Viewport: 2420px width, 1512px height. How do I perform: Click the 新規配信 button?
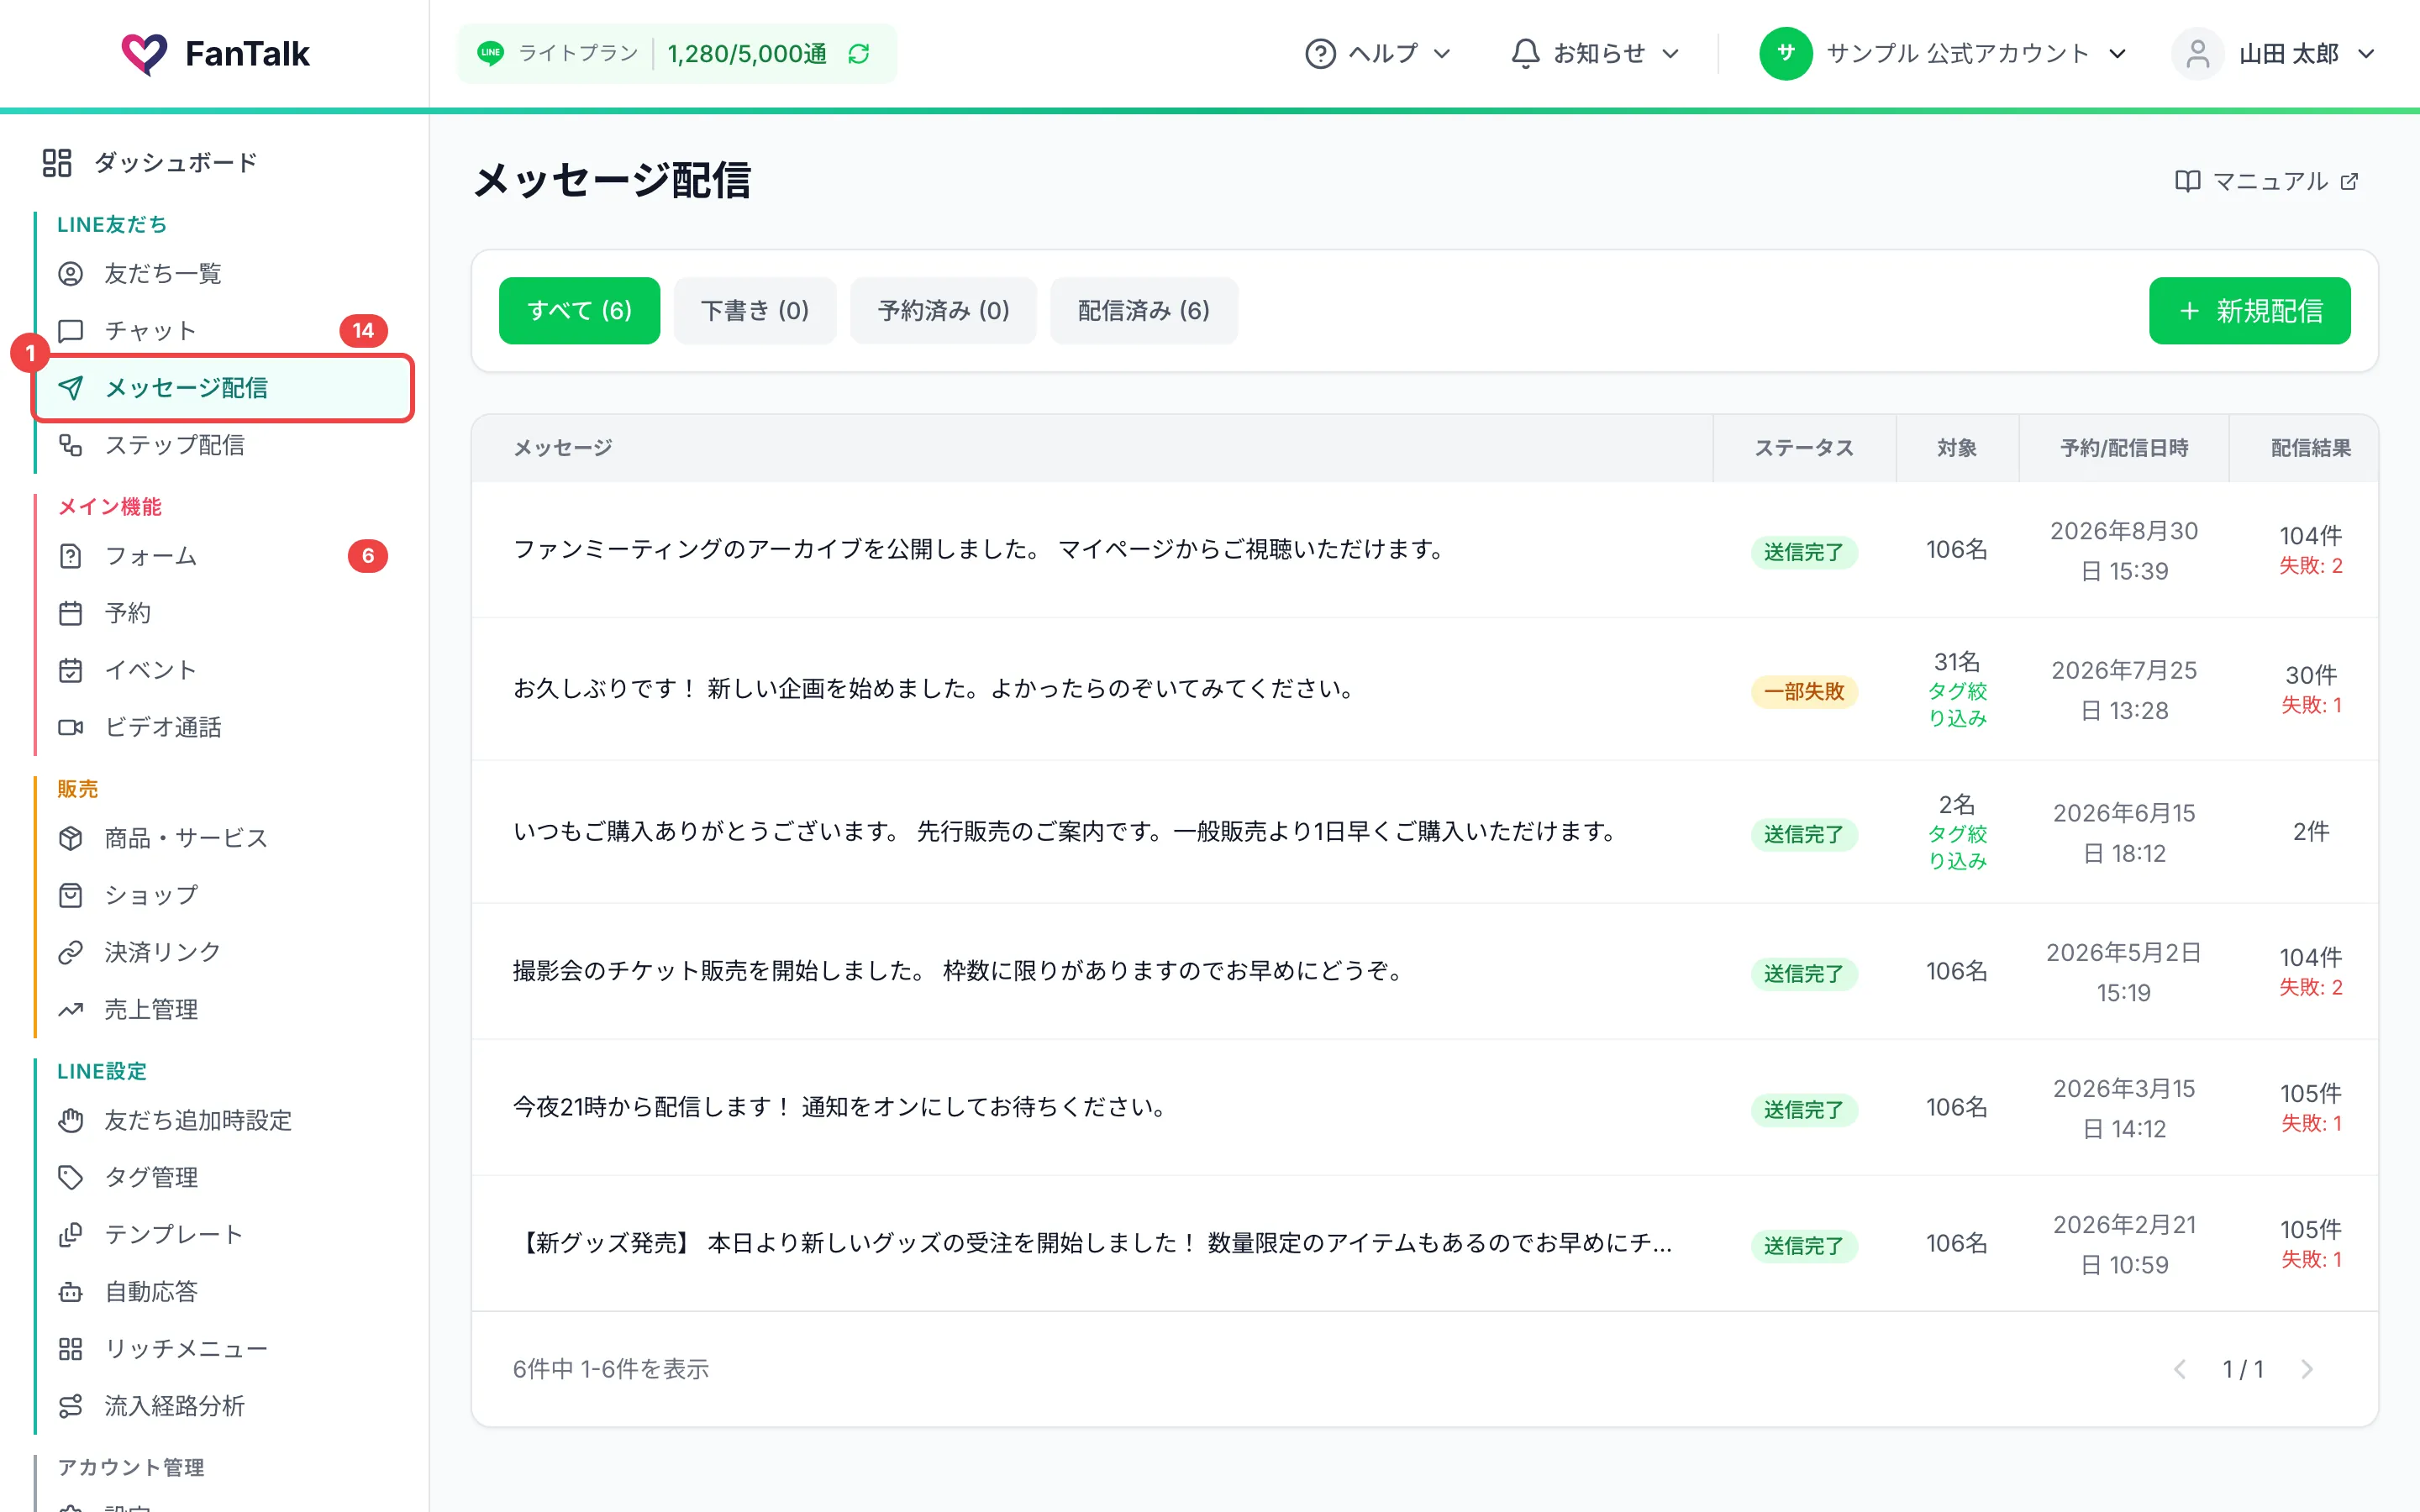tap(2249, 310)
